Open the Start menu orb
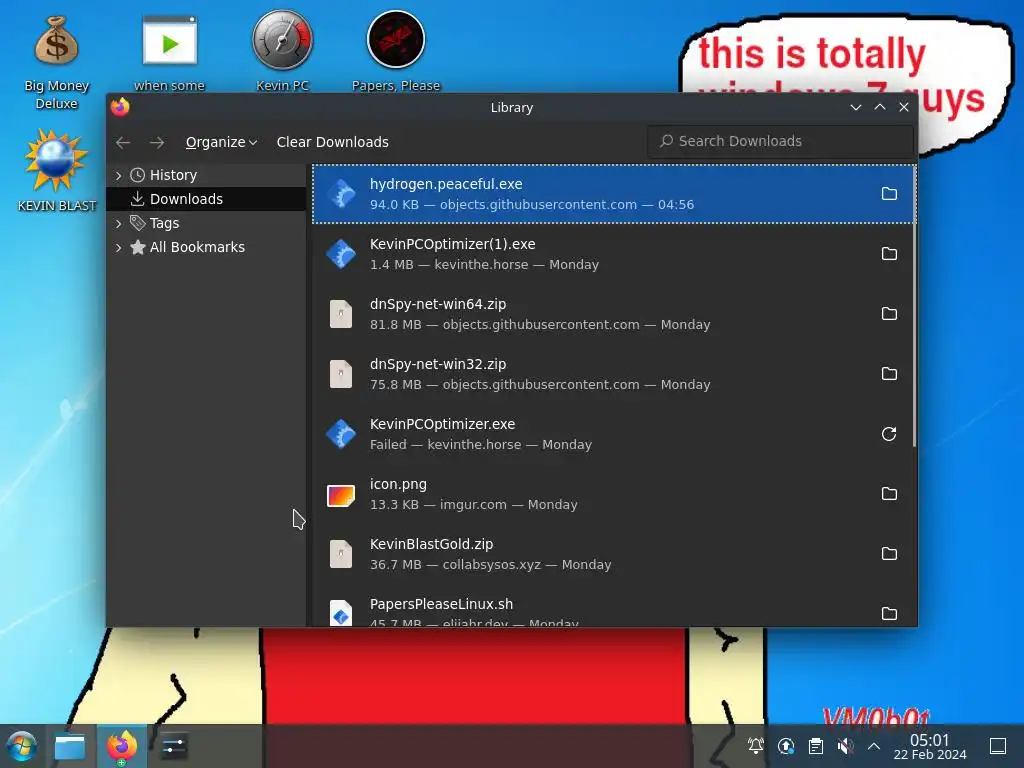This screenshot has width=1024, height=768. pyautogui.click(x=22, y=746)
